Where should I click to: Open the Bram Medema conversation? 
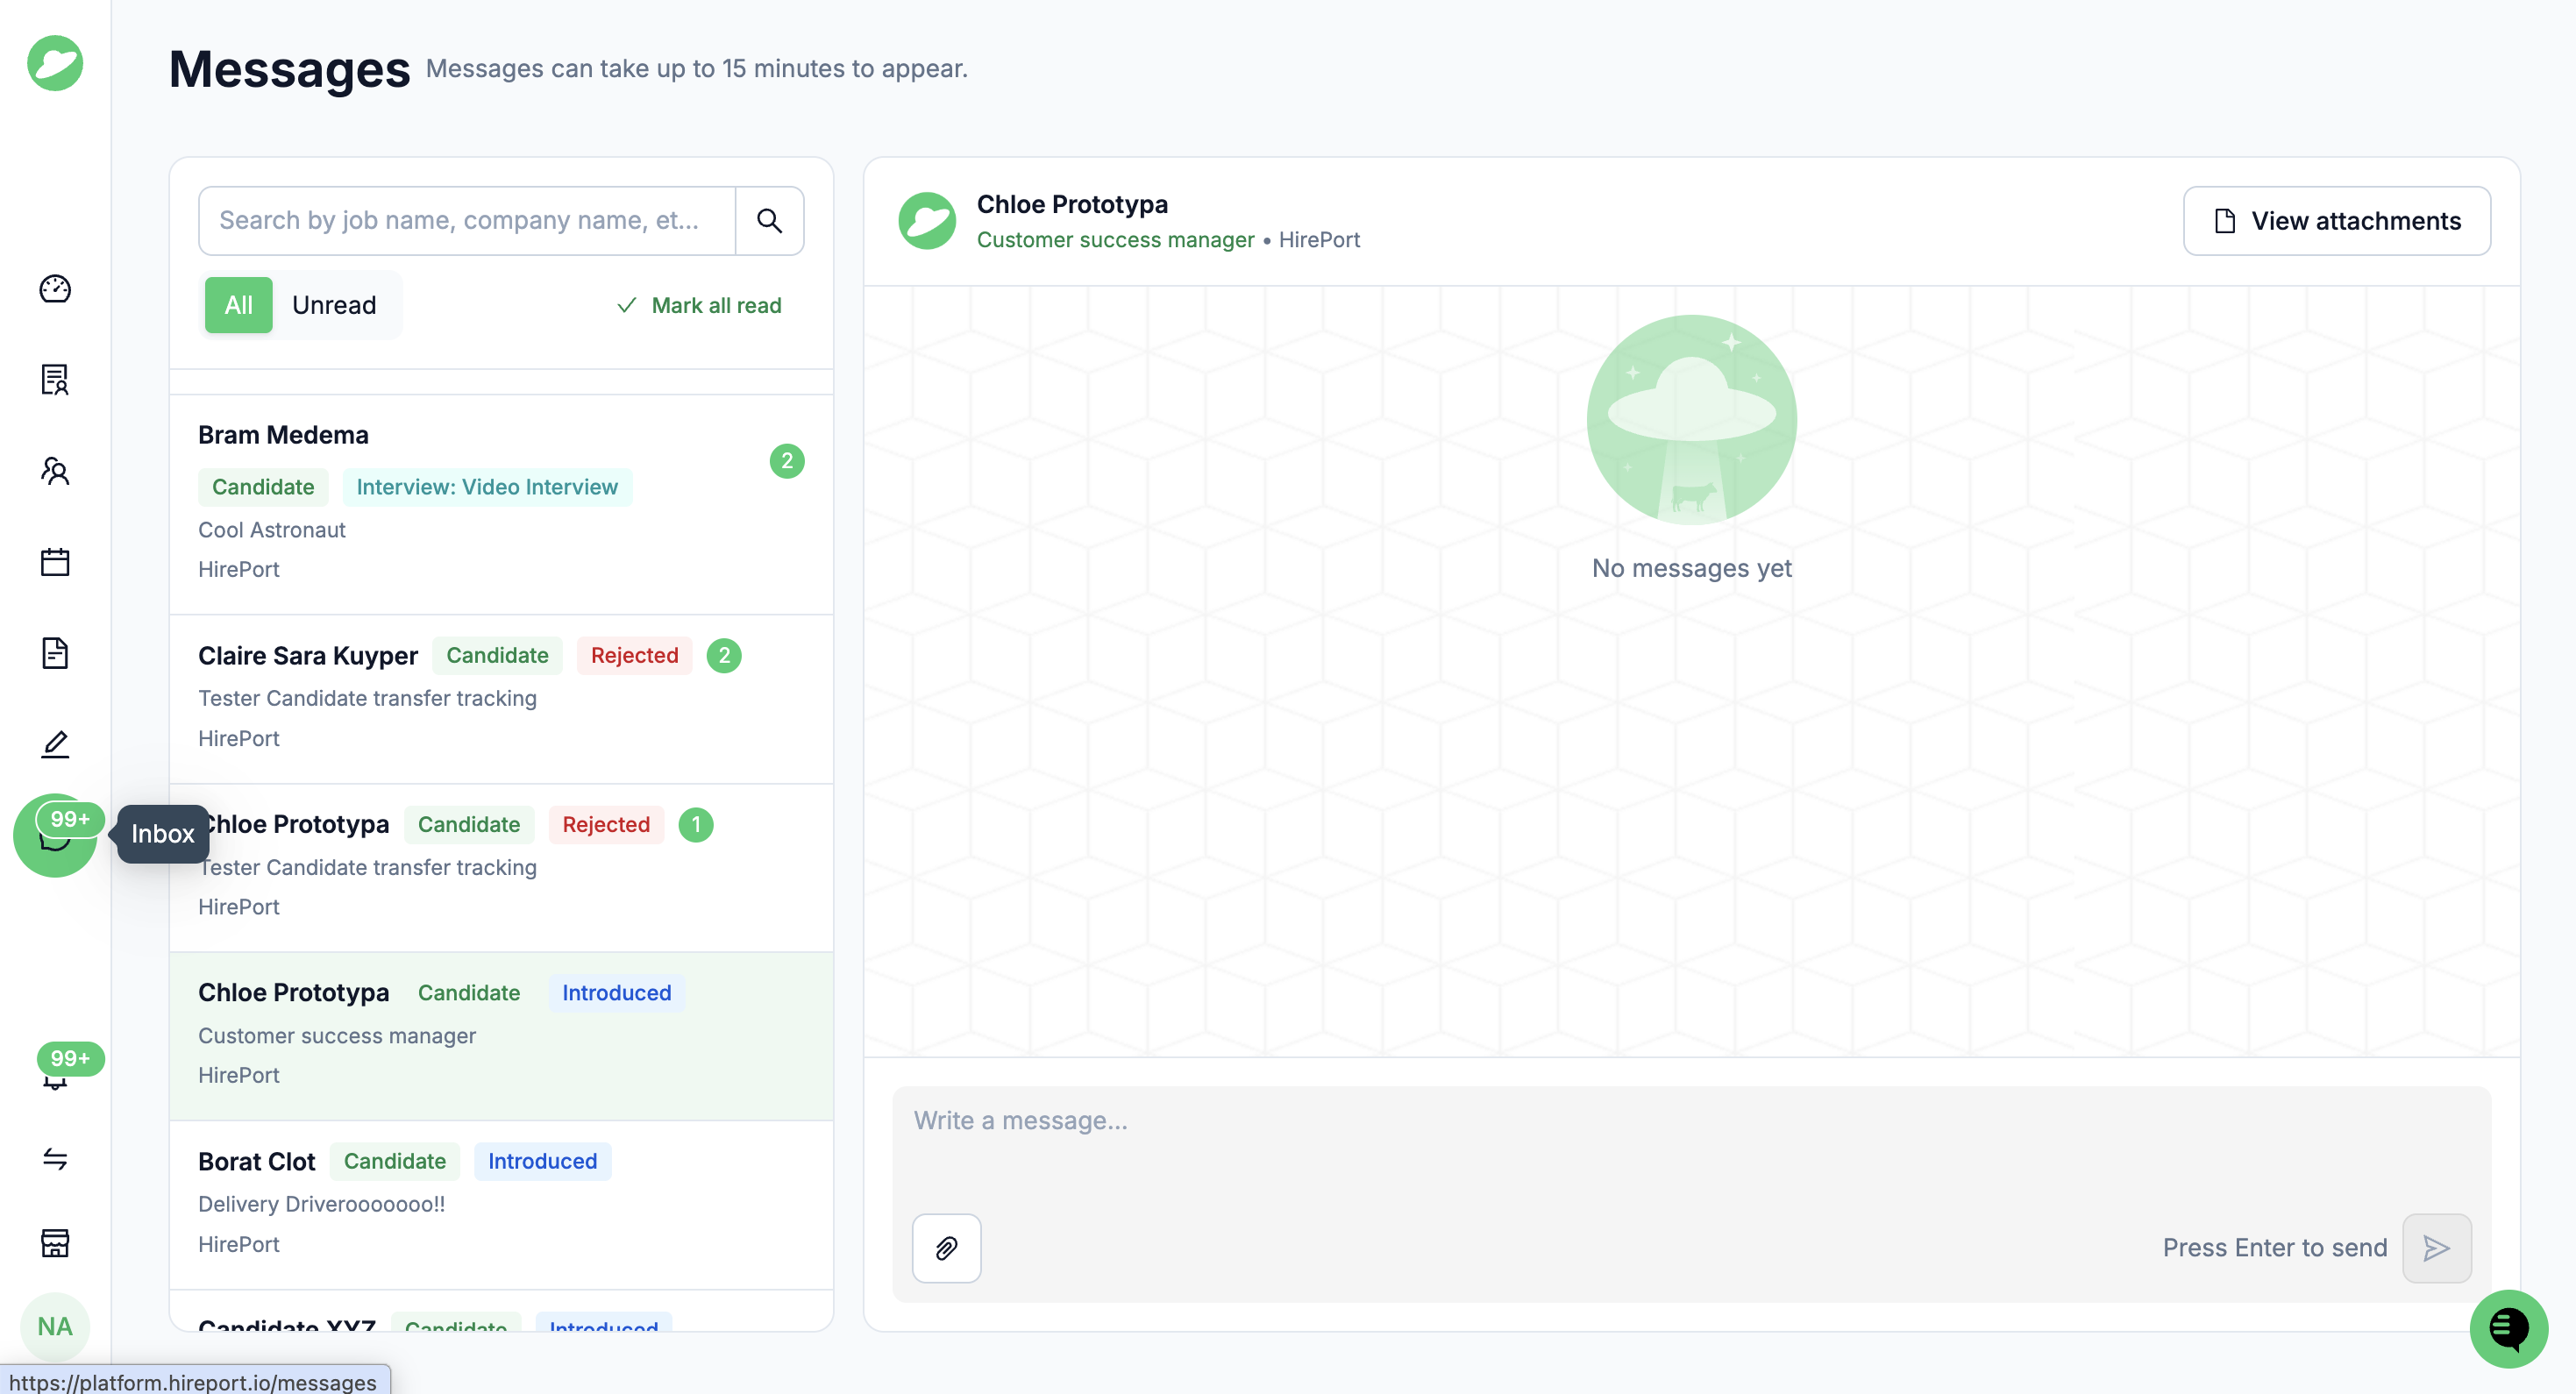point(501,503)
